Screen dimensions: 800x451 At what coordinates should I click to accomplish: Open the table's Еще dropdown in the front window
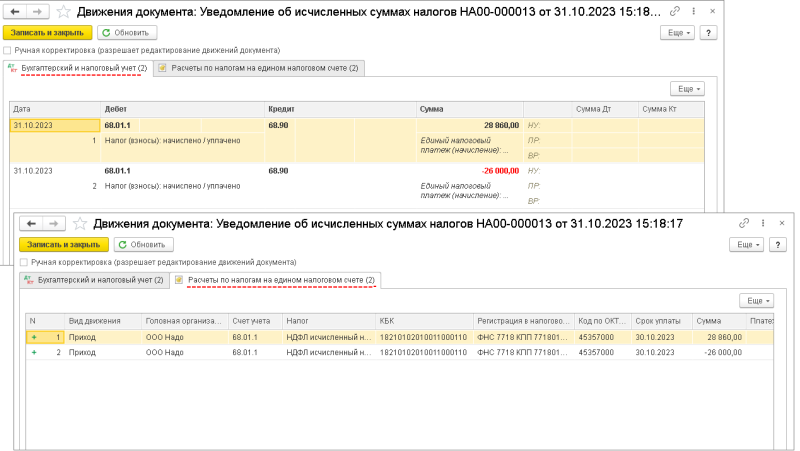(757, 301)
